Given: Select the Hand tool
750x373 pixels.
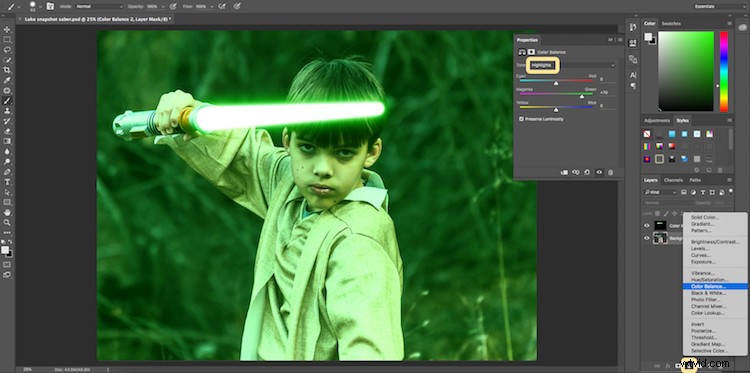Looking at the screenshot, I should point(7,212).
